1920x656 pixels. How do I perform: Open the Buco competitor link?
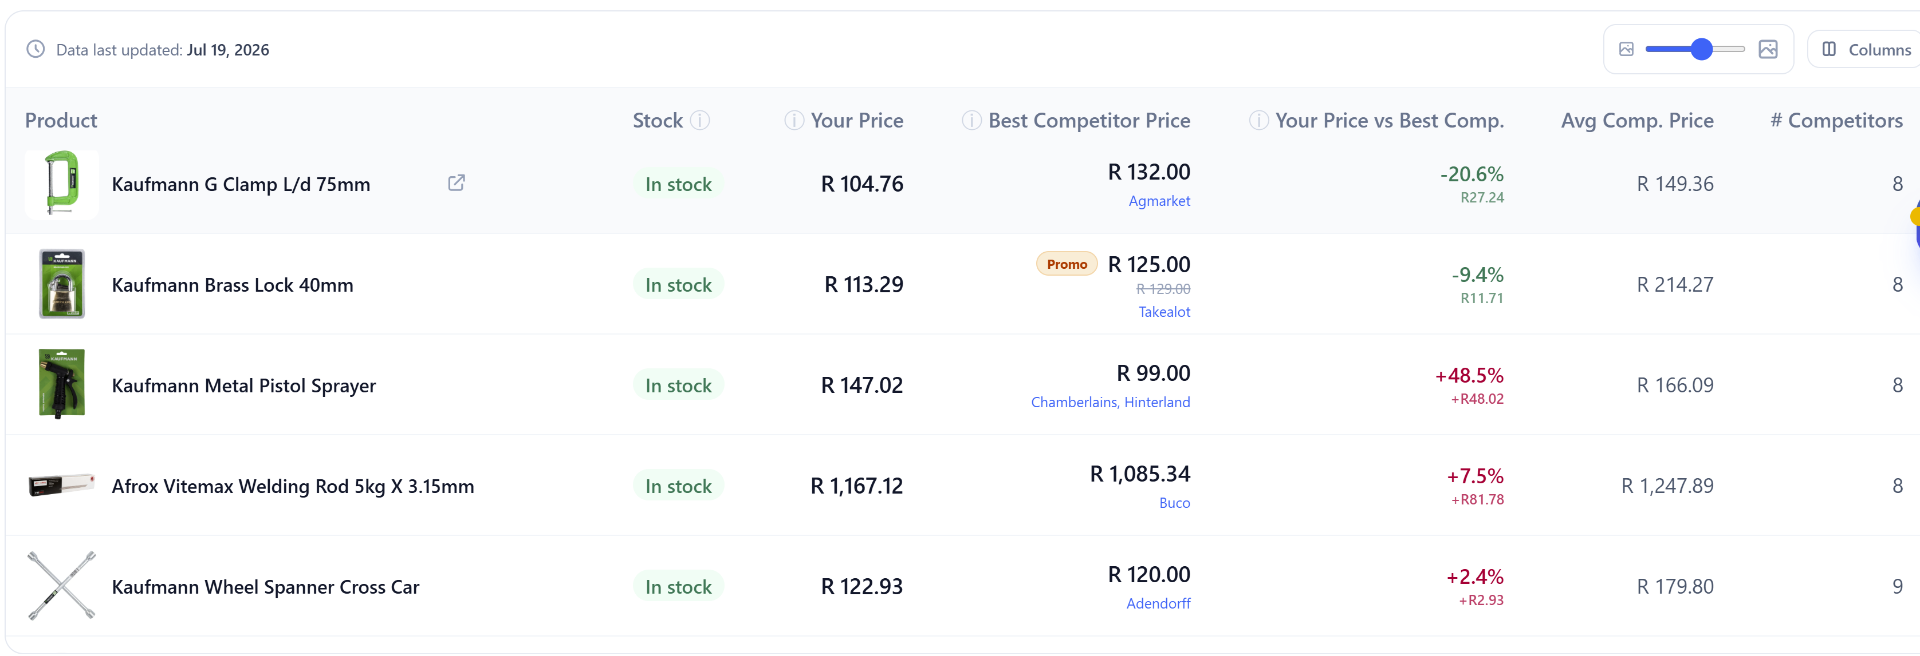1174,503
